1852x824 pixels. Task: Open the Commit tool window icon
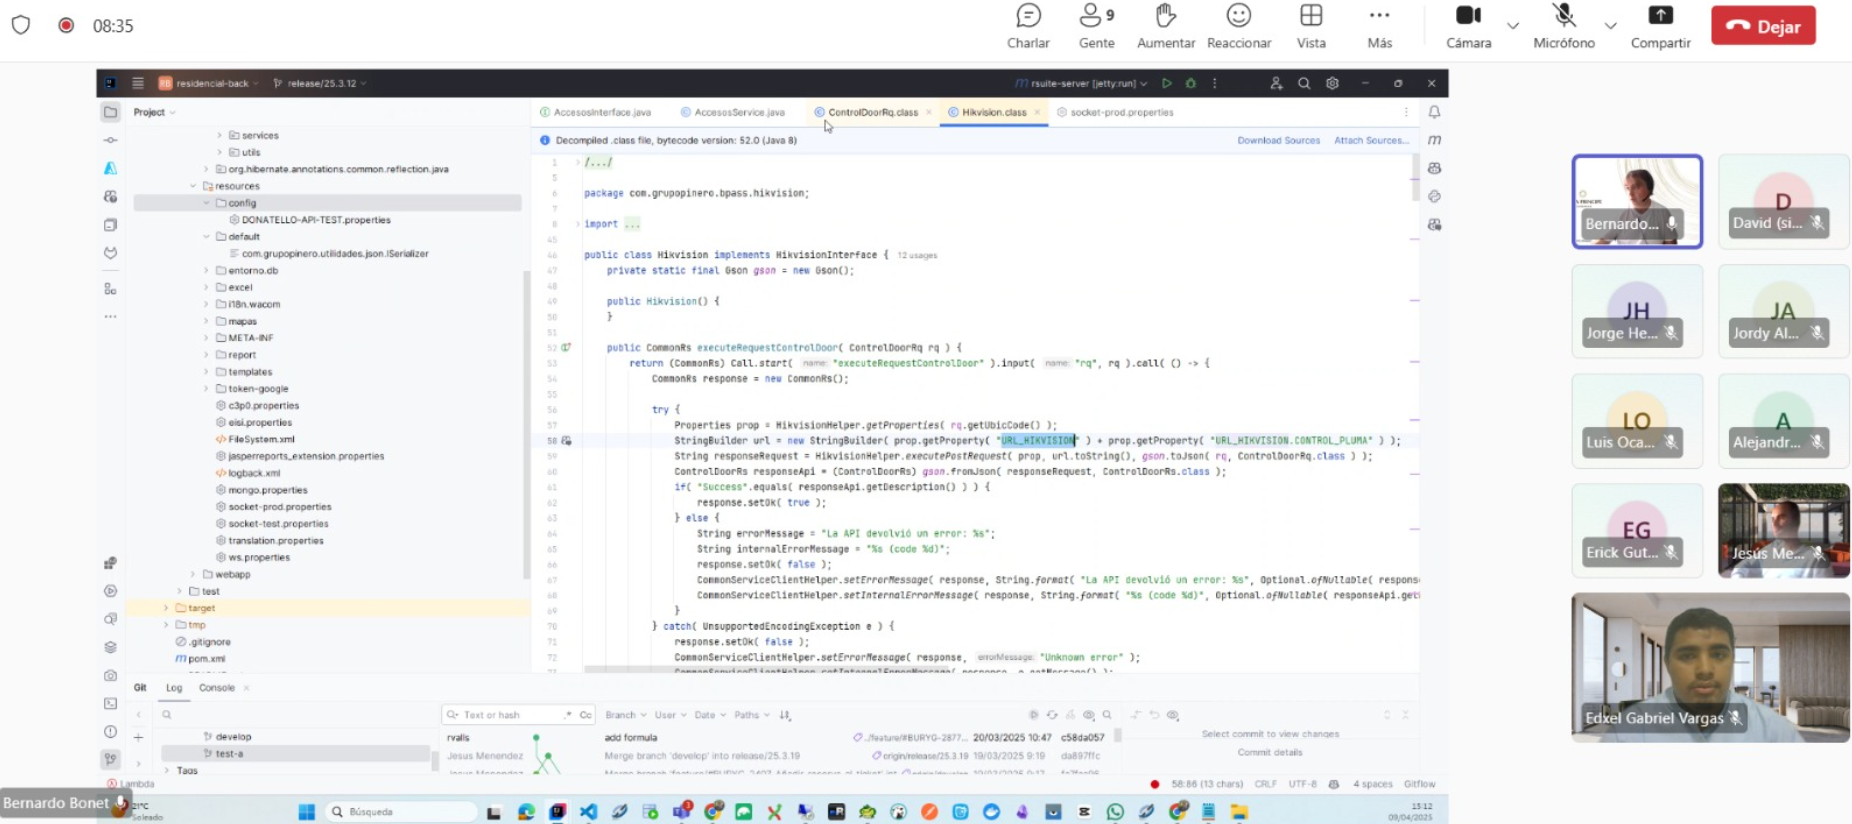[110, 140]
